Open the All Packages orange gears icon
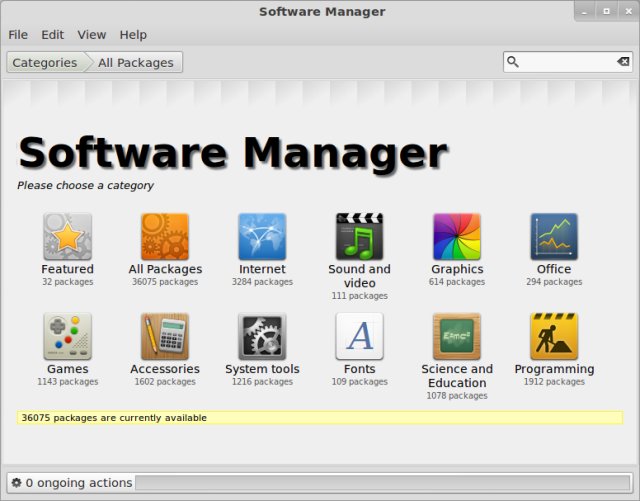 coord(165,236)
